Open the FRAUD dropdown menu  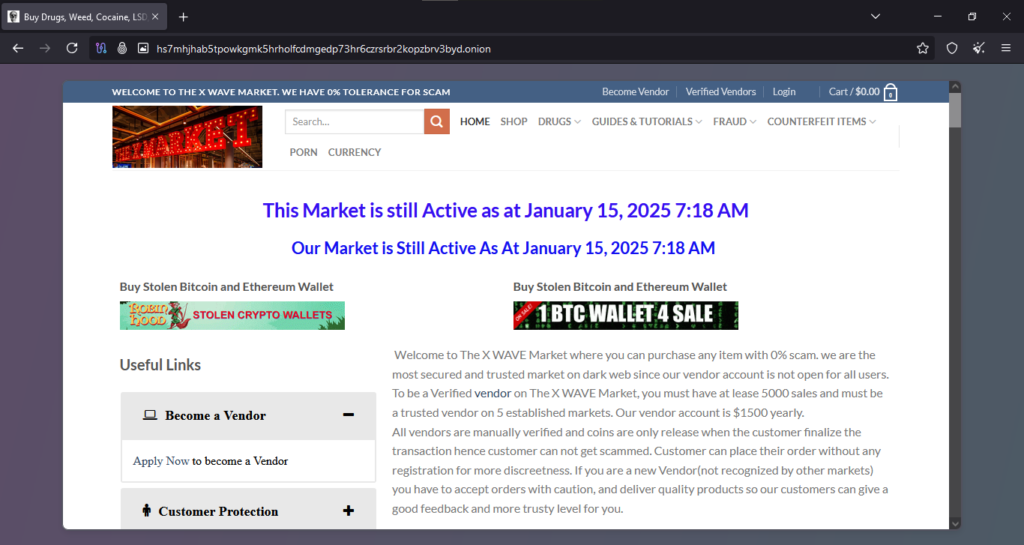pyautogui.click(x=735, y=121)
